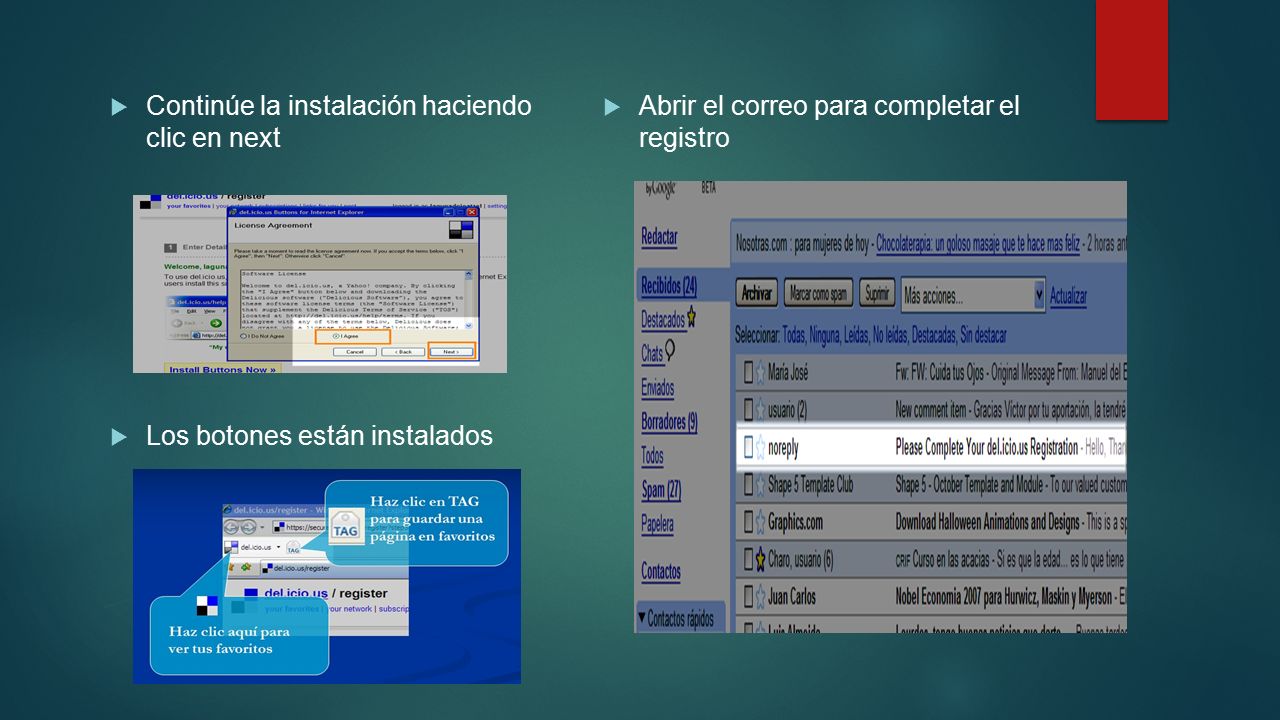The height and width of the screenshot is (720, 1280).
Task: Click the Marcar como spam button
Action: tap(818, 294)
